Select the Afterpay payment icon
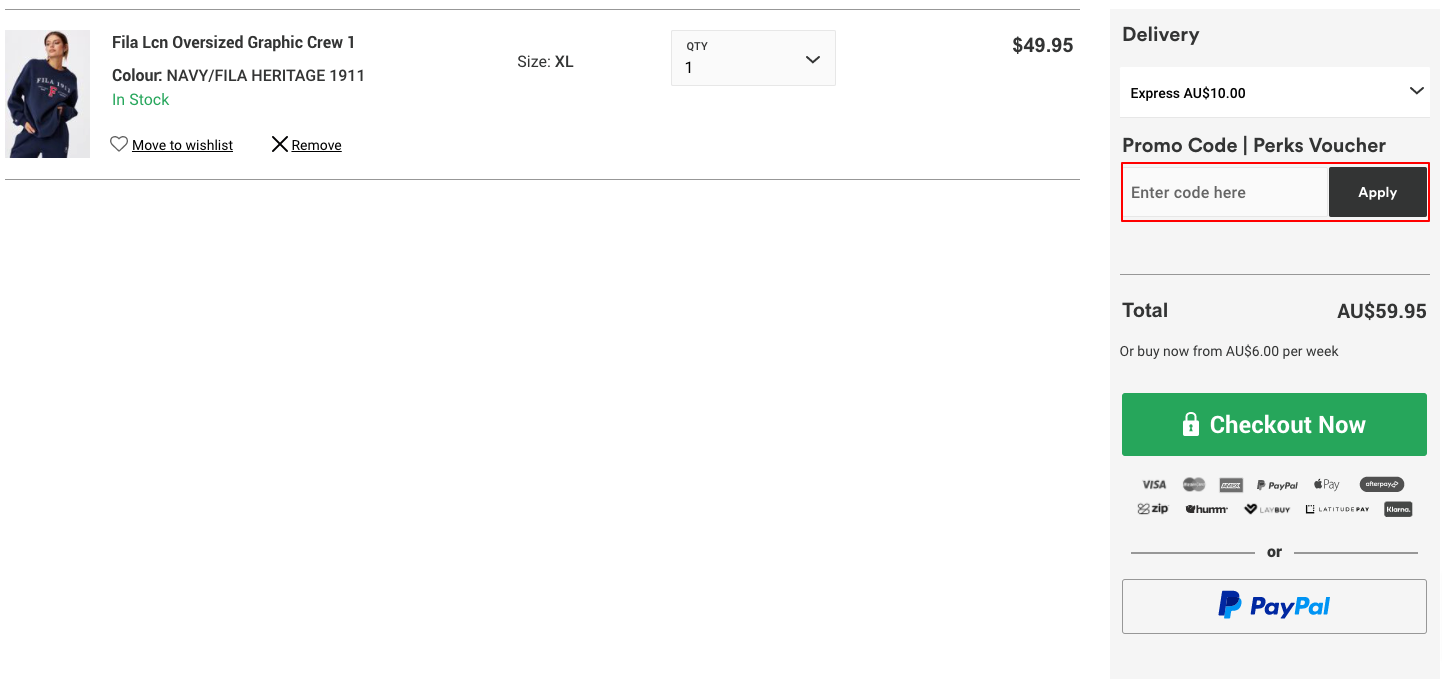 pos(1381,484)
